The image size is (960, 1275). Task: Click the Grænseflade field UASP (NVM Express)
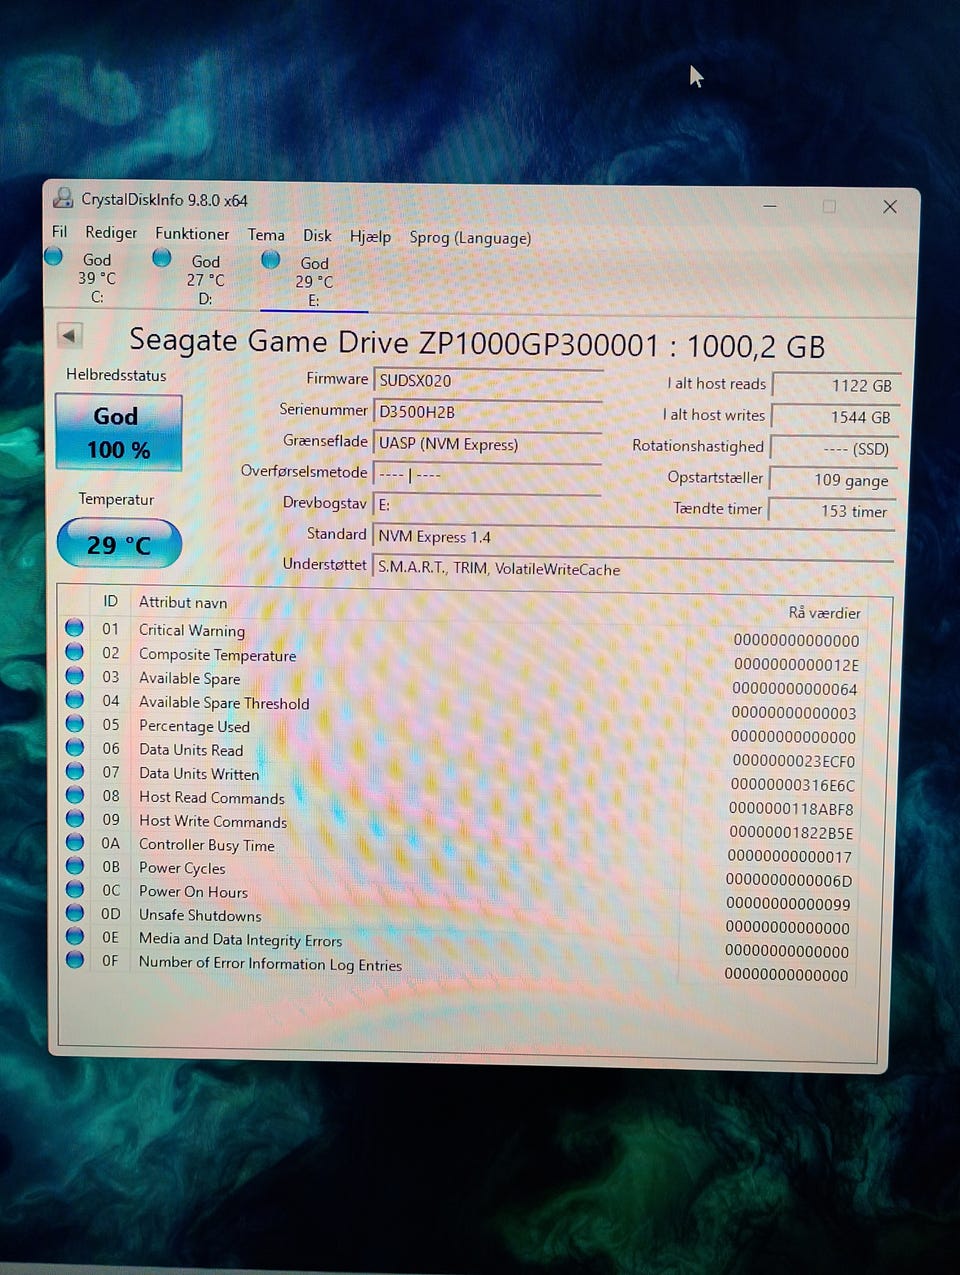pyautogui.click(x=487, y=443)
